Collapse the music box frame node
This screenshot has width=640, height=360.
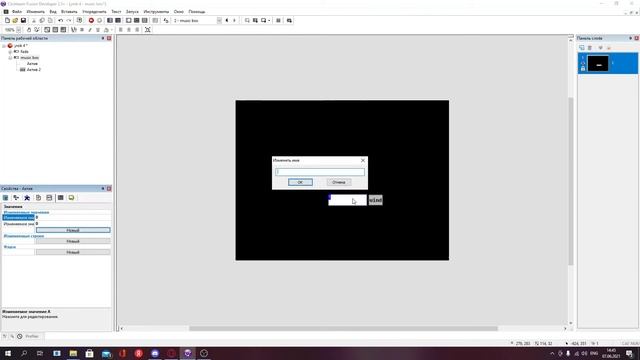click(10, 58)
